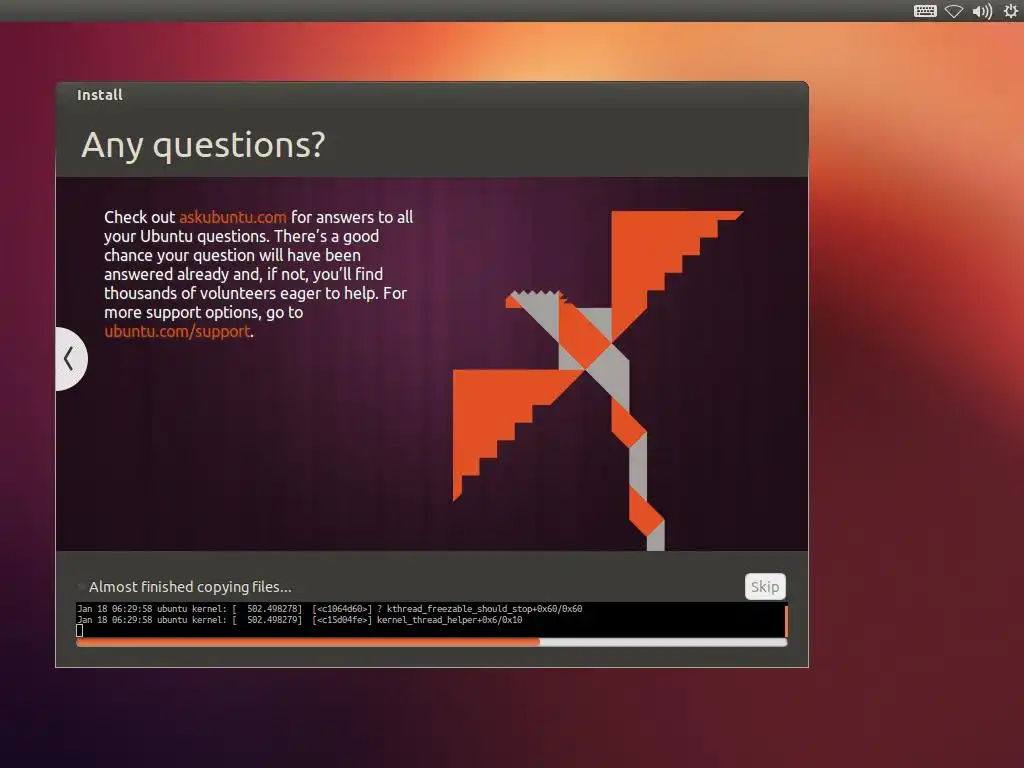Click the terminal cursor on the empty line
1024x768 pixels.
pos(80,630)
